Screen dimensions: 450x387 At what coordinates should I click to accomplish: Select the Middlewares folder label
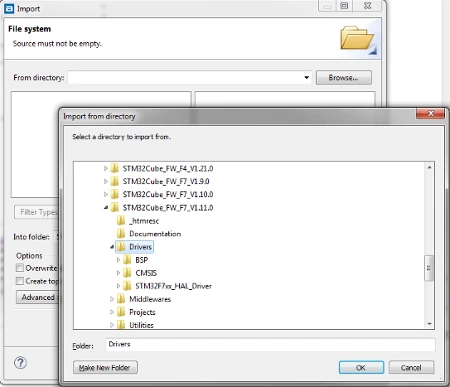pos(150,299)
